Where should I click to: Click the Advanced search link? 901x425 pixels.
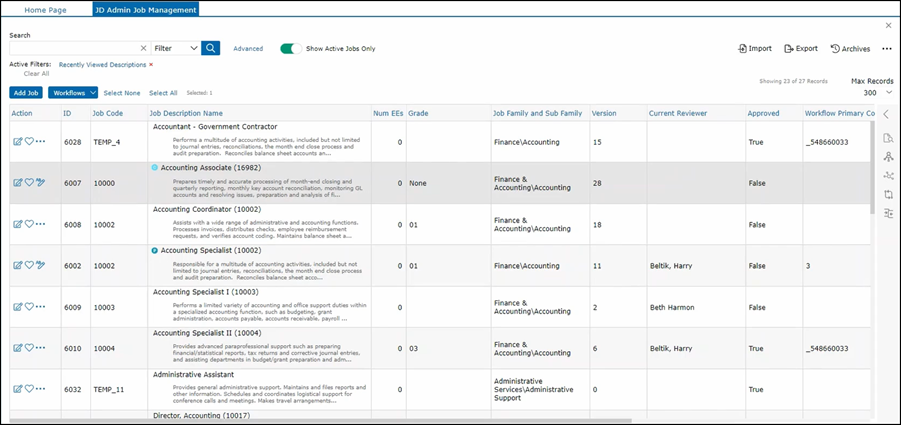248,48
